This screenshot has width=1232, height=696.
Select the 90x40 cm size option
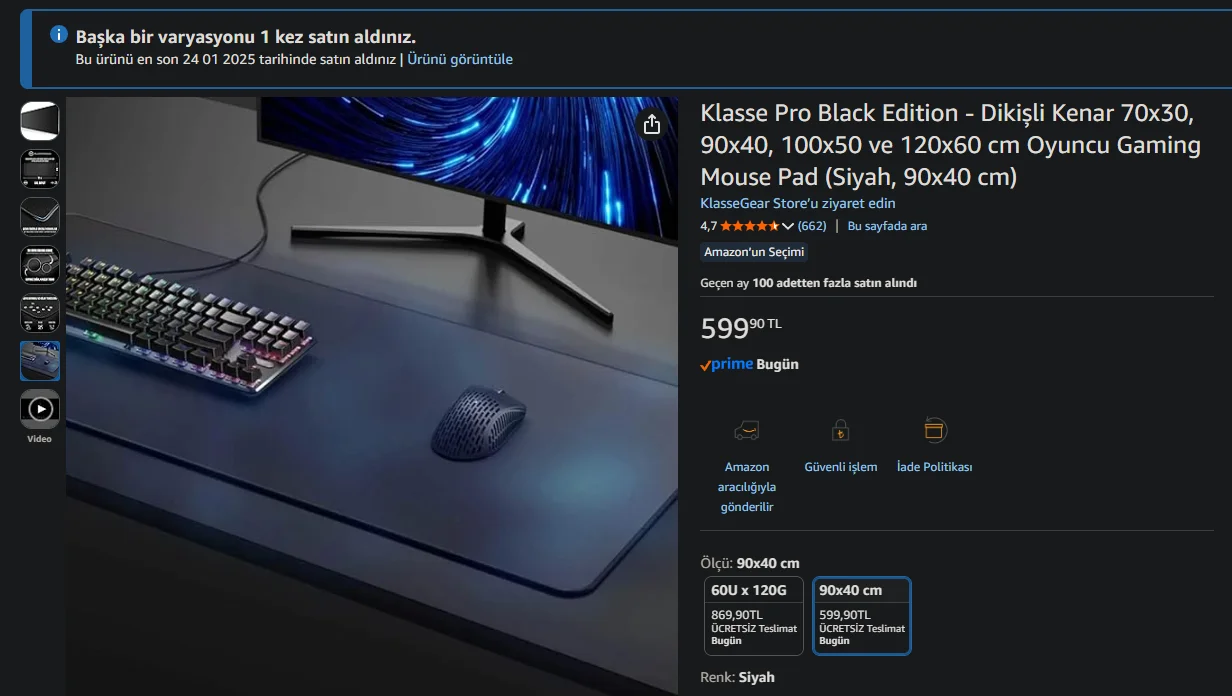click(x=862, y=616)
